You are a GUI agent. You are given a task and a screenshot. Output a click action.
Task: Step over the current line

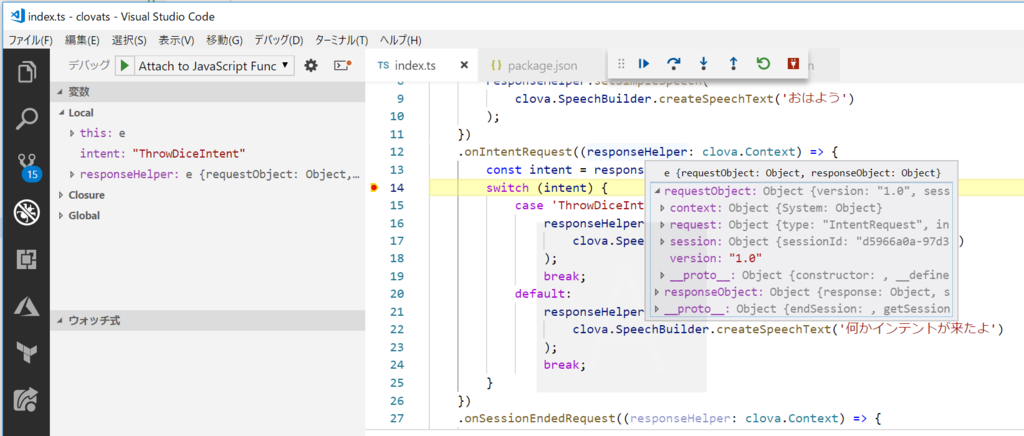(x=673, y=63)
